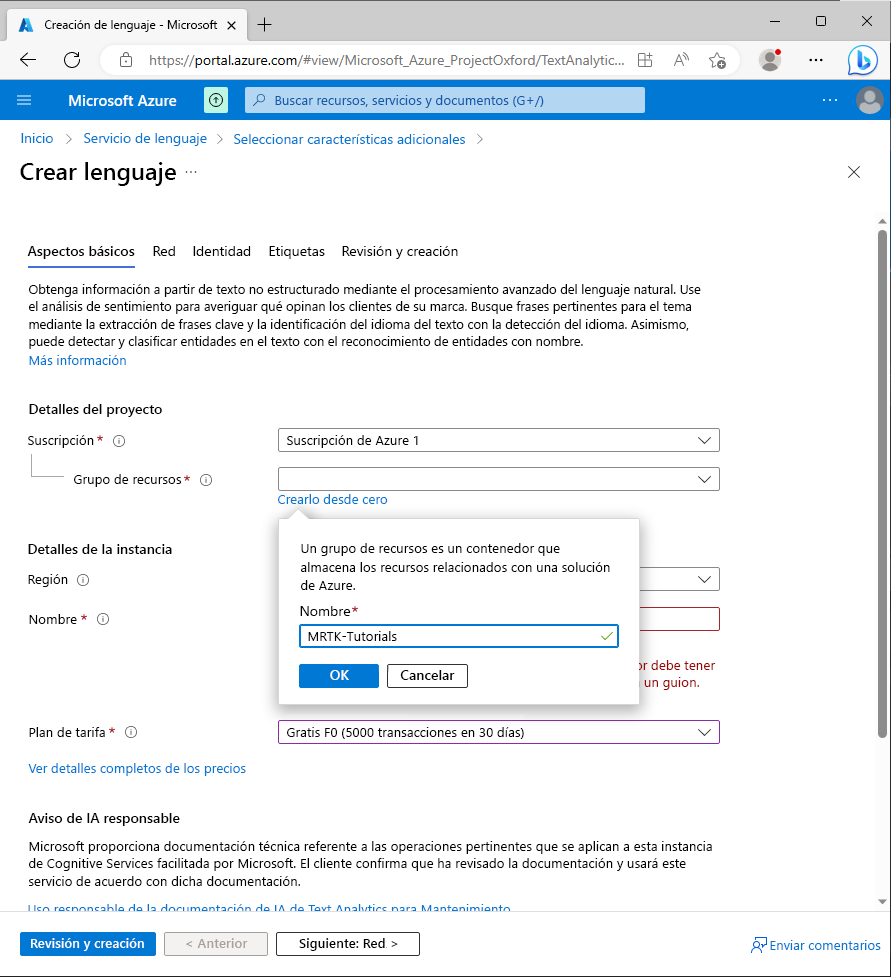Switch to the Identidad tab
The width and height of the screenshot is (891, 977).
[221, 252]
